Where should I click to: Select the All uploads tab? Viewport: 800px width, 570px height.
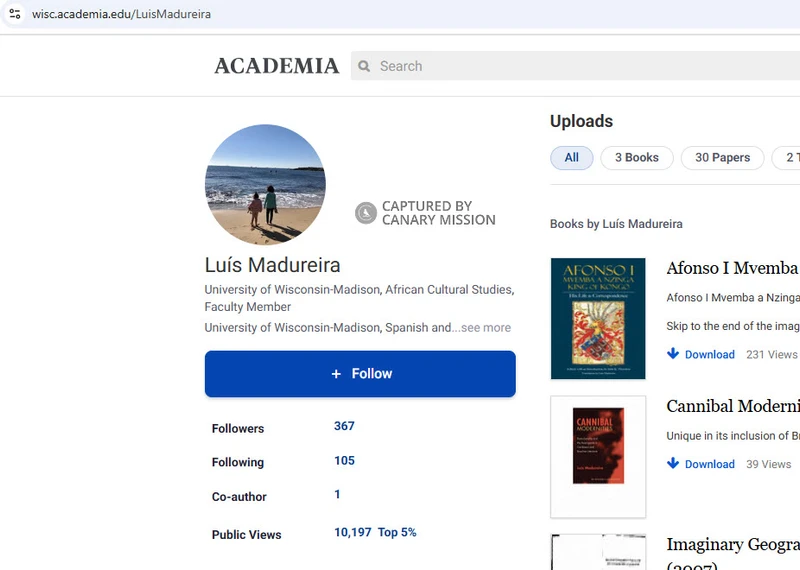point(571,158)
